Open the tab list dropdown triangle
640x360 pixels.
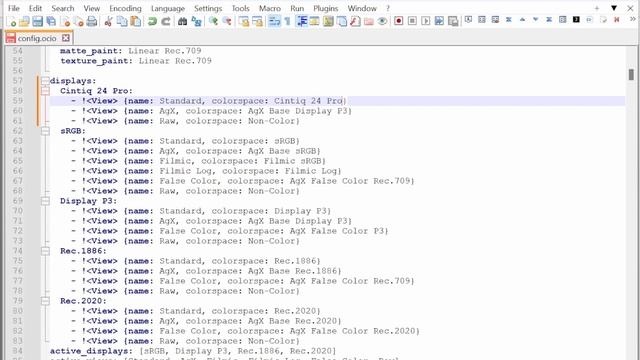click(613, 8)
